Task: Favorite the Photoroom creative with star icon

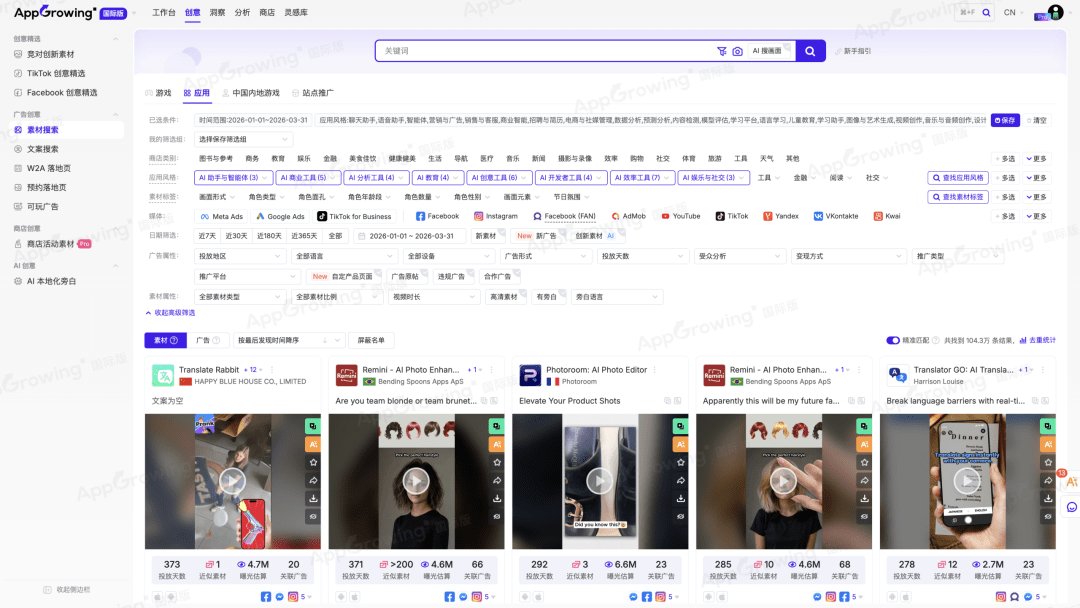Action: 681,462
